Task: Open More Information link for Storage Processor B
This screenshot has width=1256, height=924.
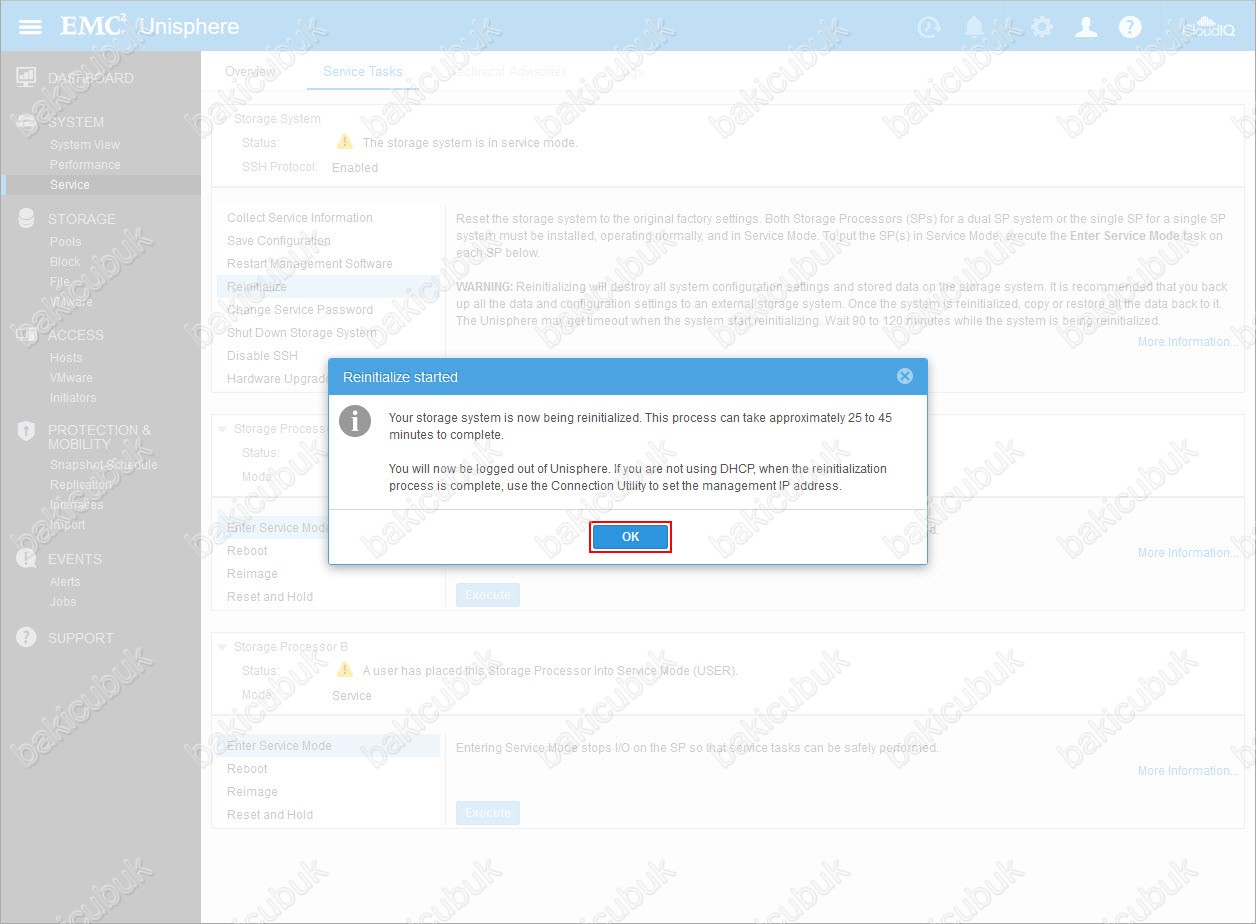Action: point(1187,771)
